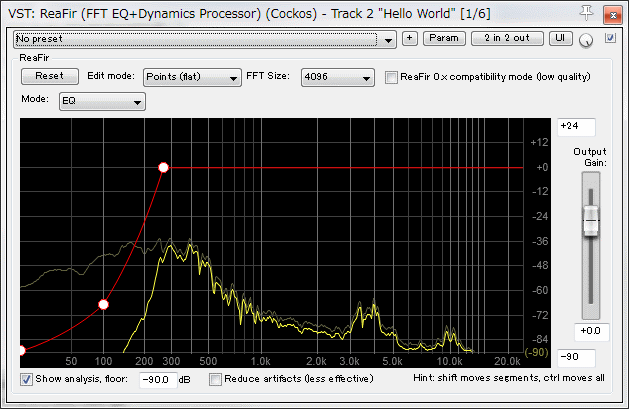
Task: Expand the Edit mode dropdown
Action: (192, 77)
